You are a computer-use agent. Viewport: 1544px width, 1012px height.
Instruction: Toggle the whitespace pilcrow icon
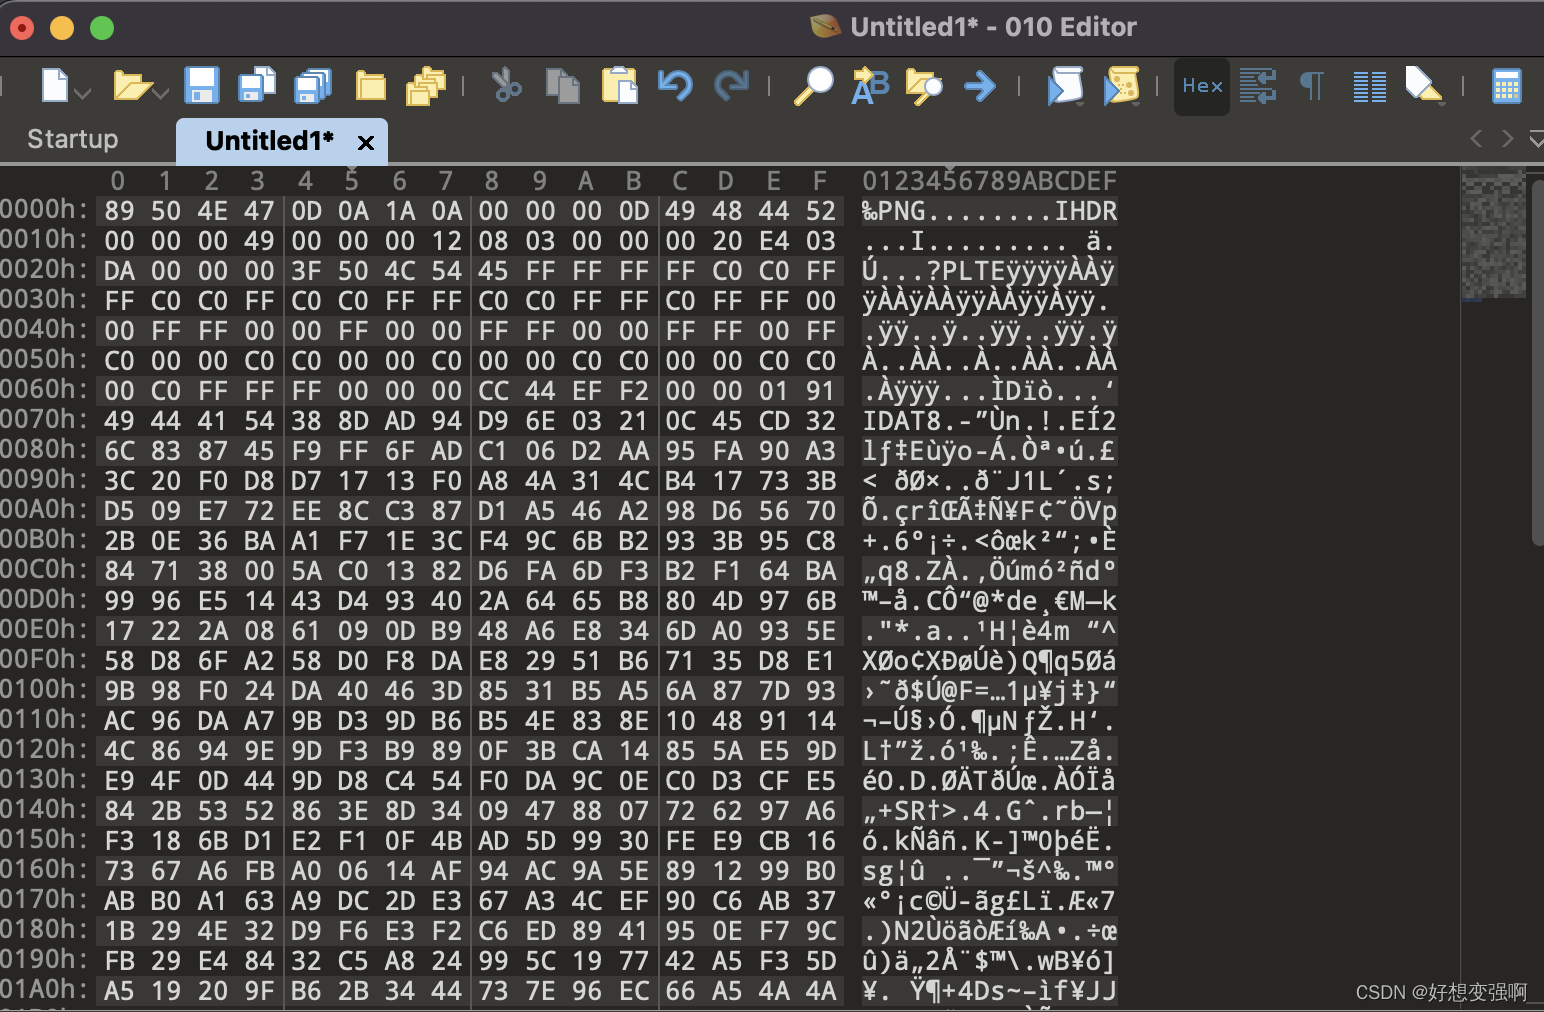pyautogui.click(x=1312, y=87)
